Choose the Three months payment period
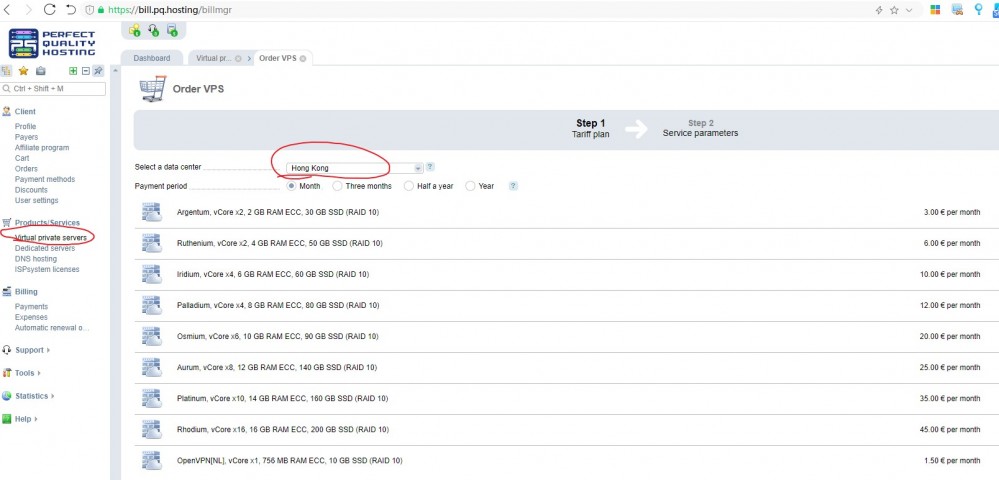999x480 pixels. click(x=338, y=186)
